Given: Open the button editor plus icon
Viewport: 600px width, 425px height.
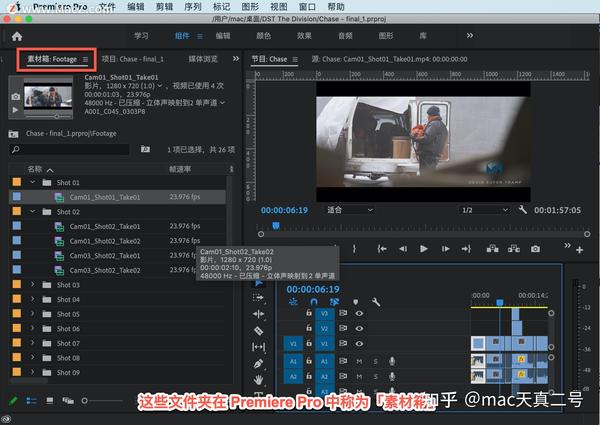Looking at the screenshot, I should point(579,250).
